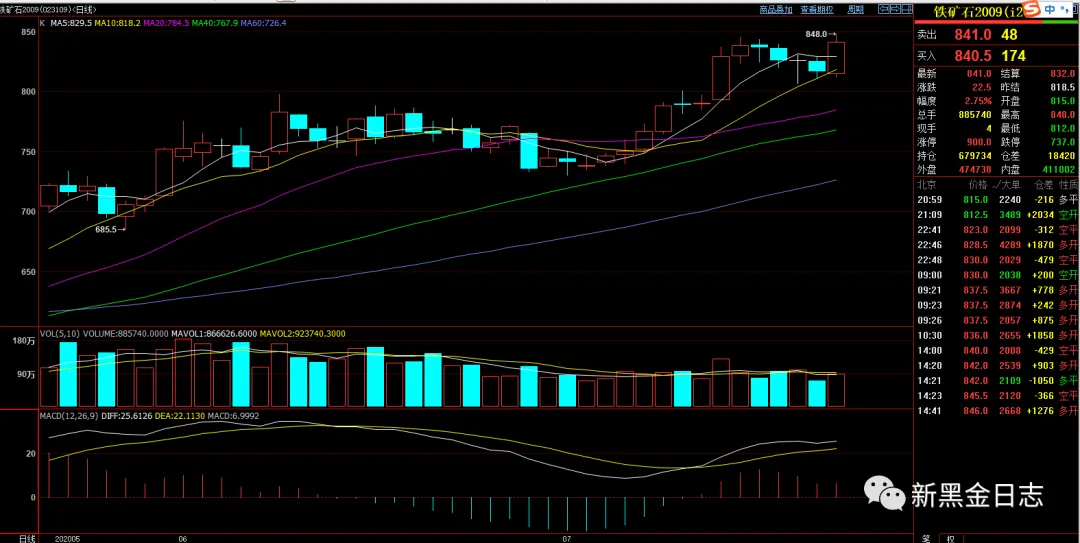Click the 北京 time column header
1080x543 pixels.
(926, 184)
